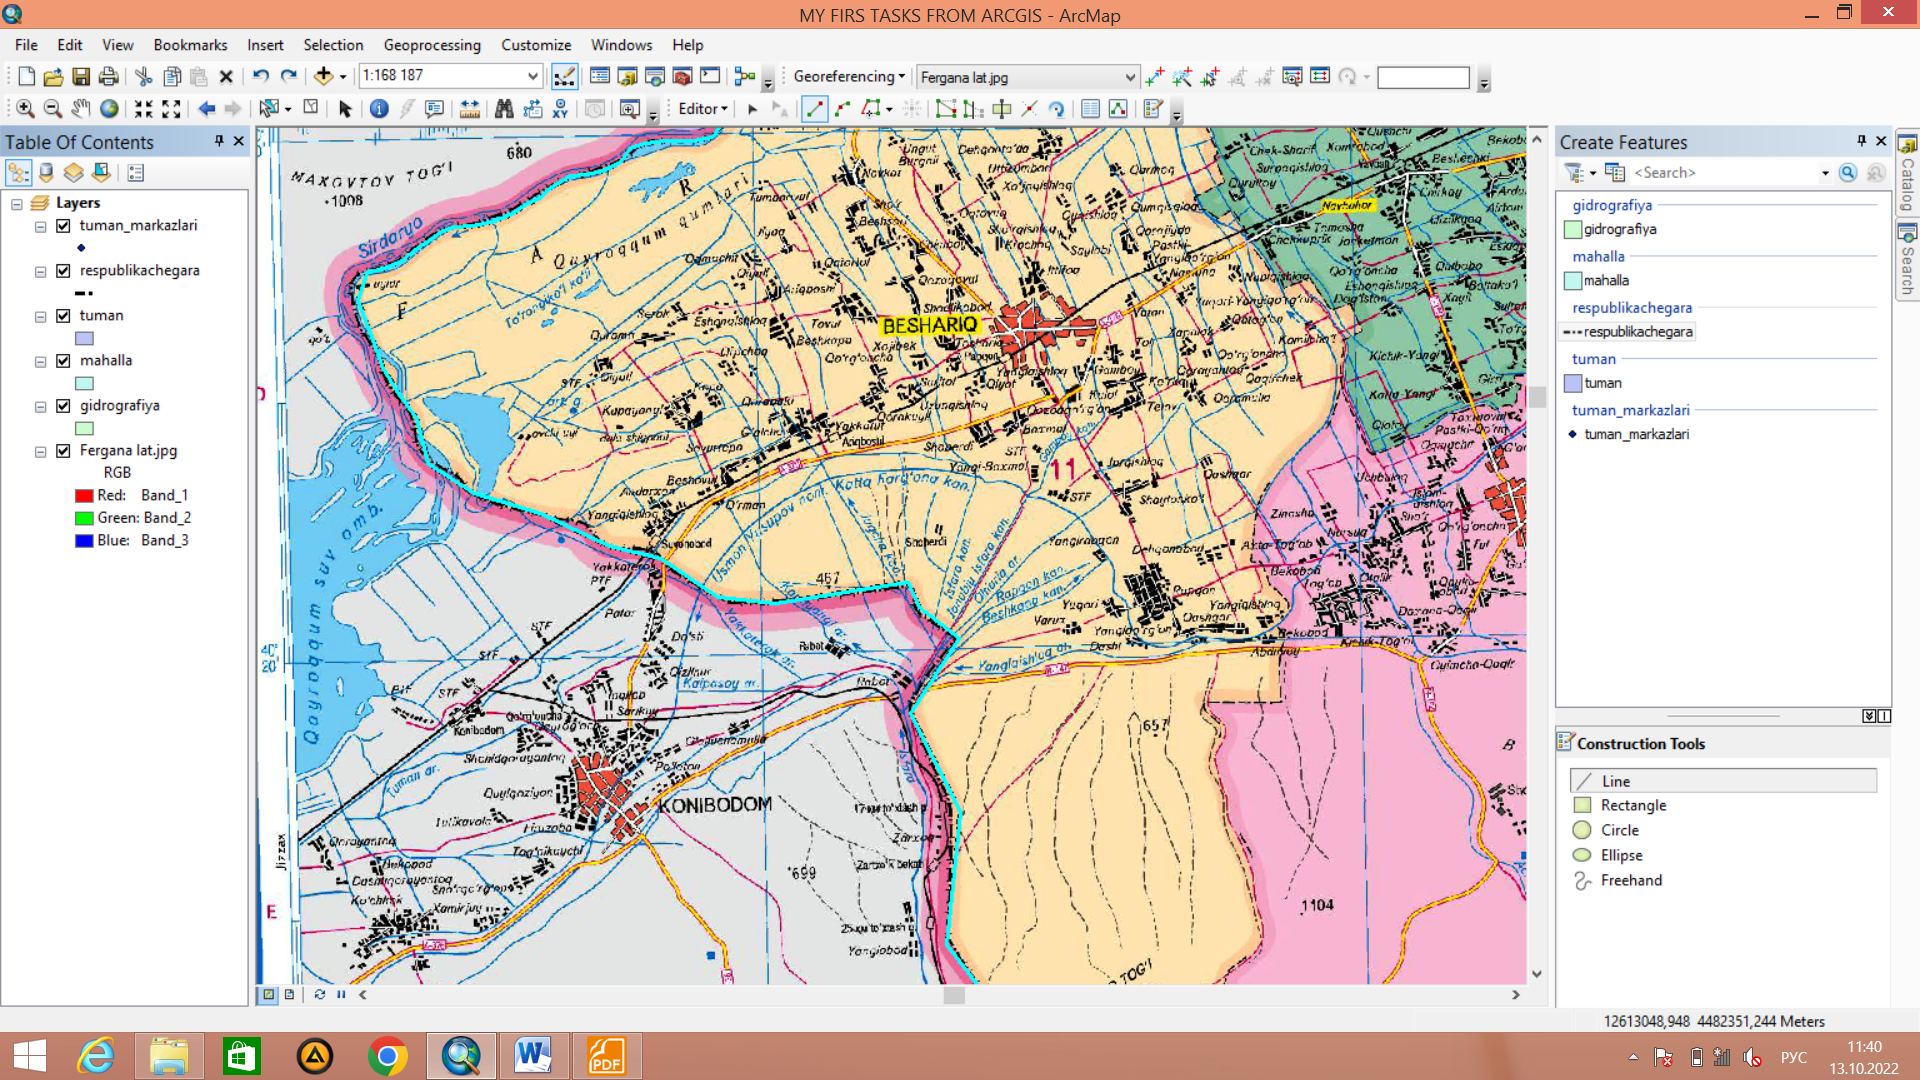Switch to Layout View button

[289, 995]
